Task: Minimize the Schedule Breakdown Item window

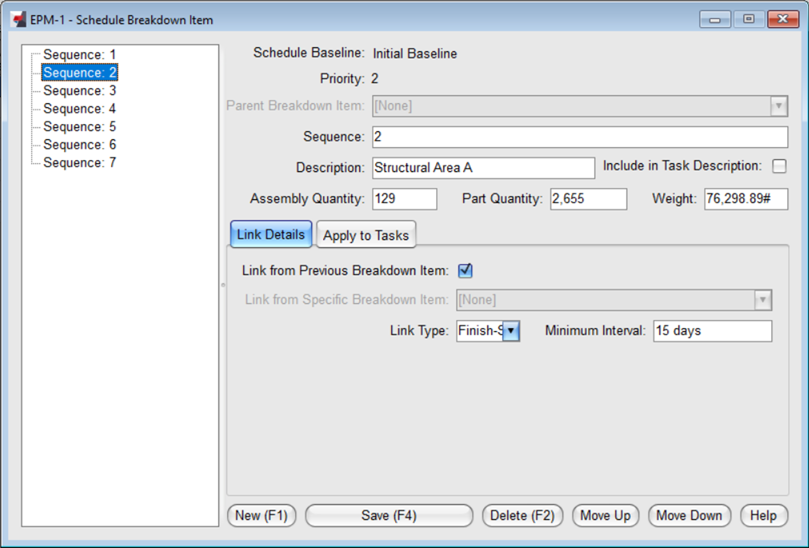Action: tap(715, 20)
